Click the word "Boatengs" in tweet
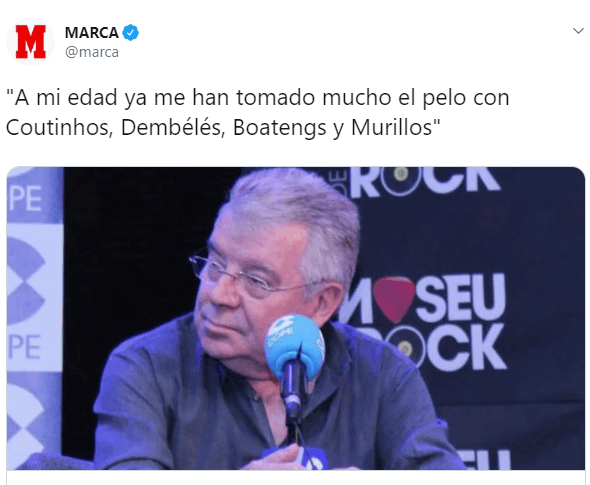The image size is (590, 485). pos(280,128)
